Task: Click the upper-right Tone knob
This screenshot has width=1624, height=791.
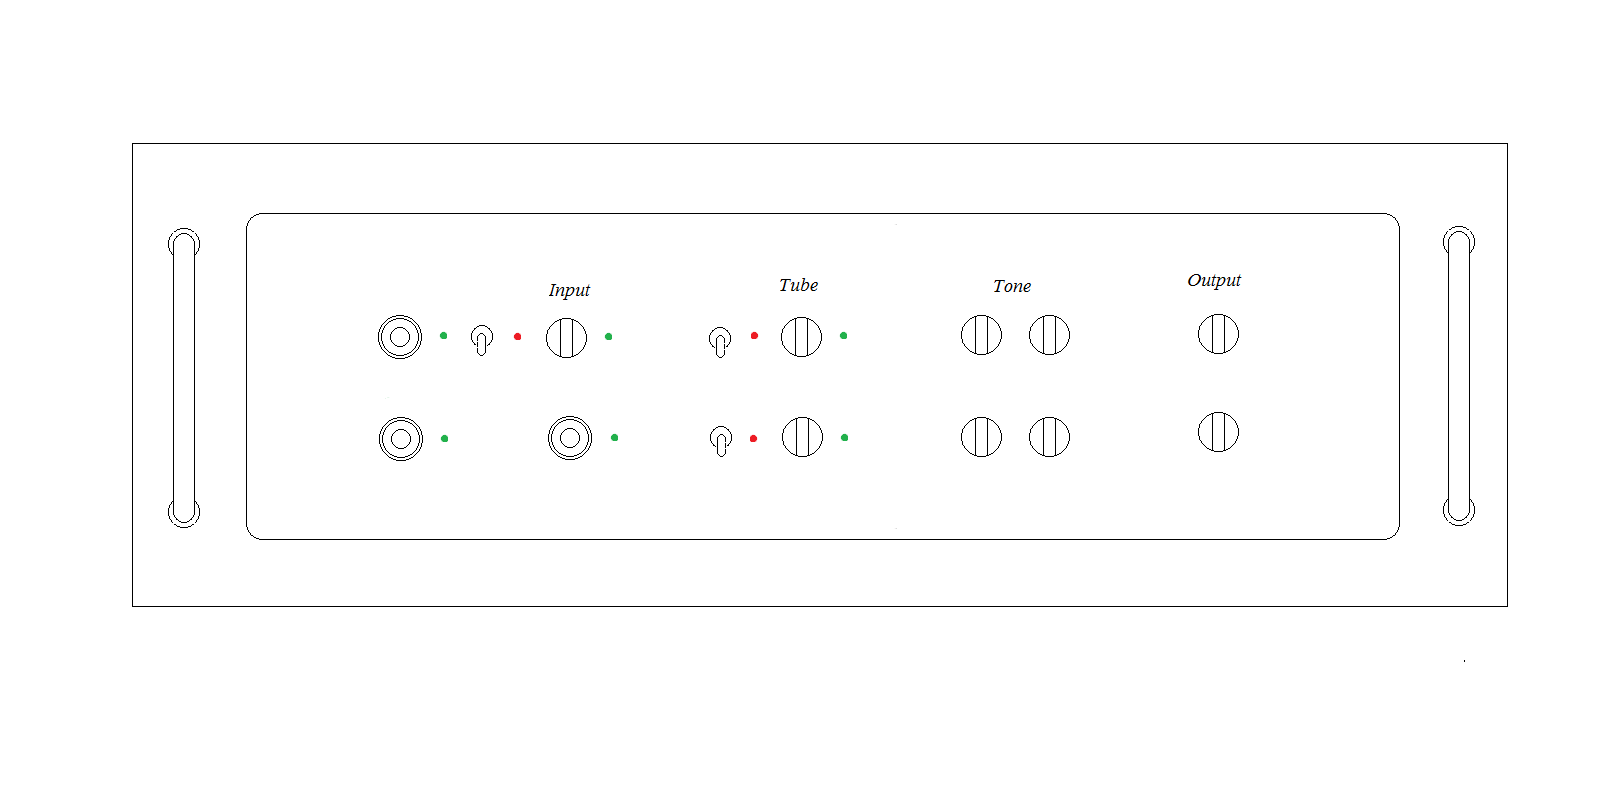Action: pyautogui.click(x=1049, y=335)
